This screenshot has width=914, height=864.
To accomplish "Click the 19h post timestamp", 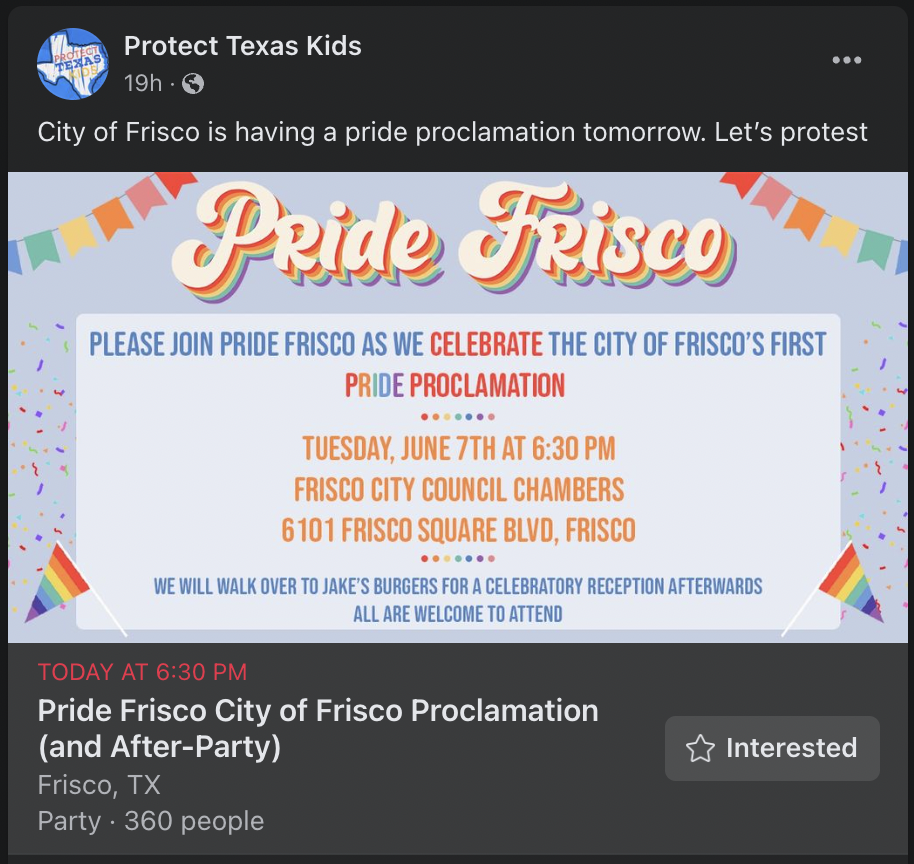I will [142, 84].
